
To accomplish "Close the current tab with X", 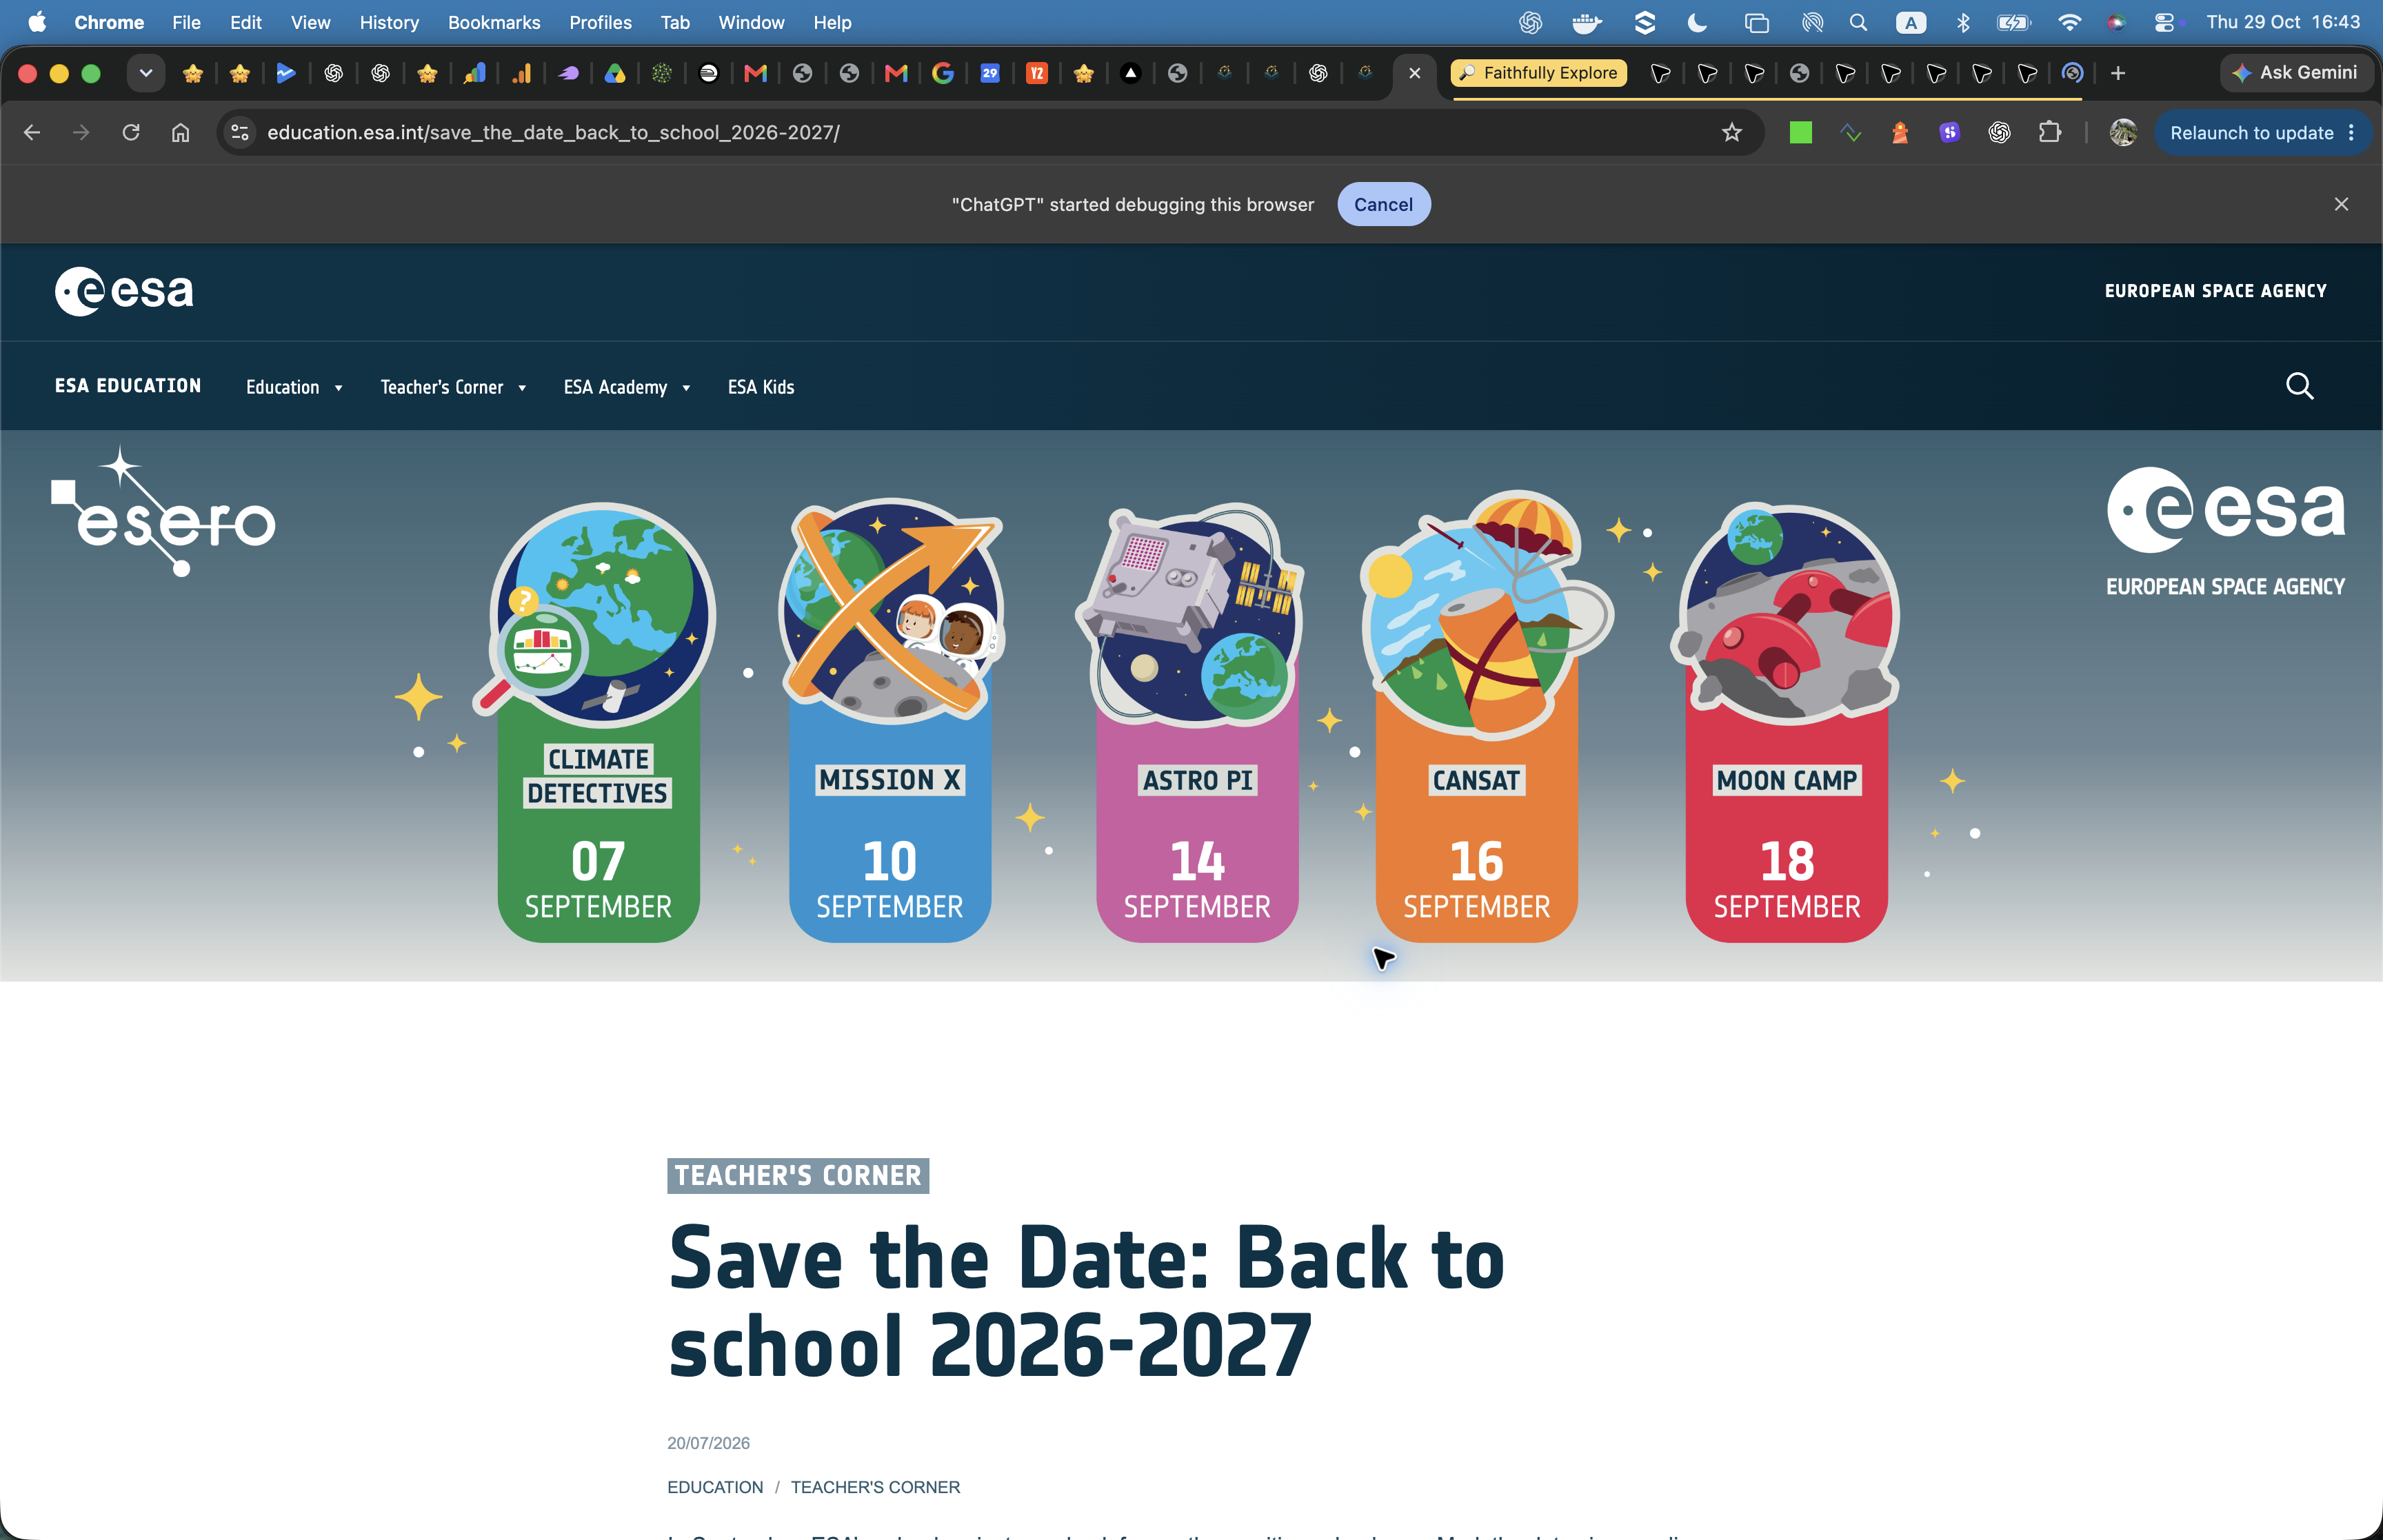I will click(x=1414, y=73).
